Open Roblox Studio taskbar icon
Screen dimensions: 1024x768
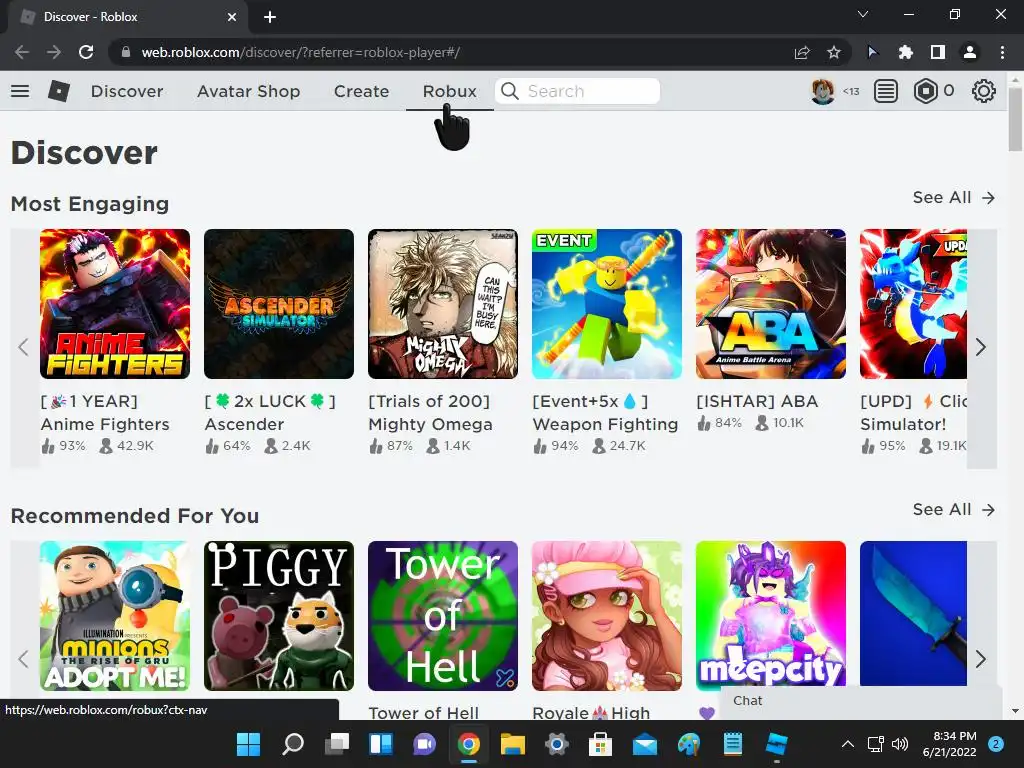(776, 744)
